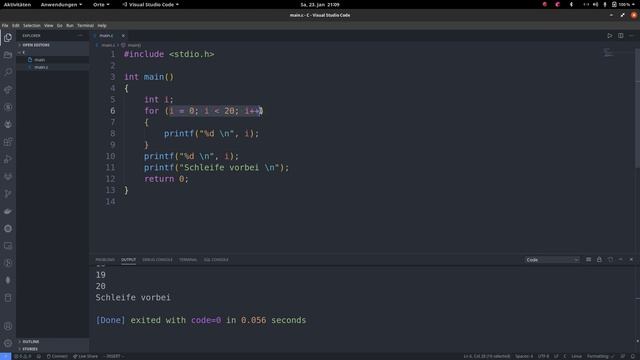The height and width of the screenshot is (360, 640).
Task: Click the Connect status bar button
Action: 57,356
